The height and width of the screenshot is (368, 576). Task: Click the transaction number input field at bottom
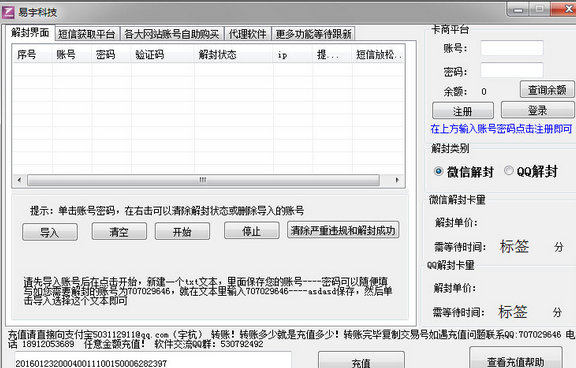click(x=153, y=361)
